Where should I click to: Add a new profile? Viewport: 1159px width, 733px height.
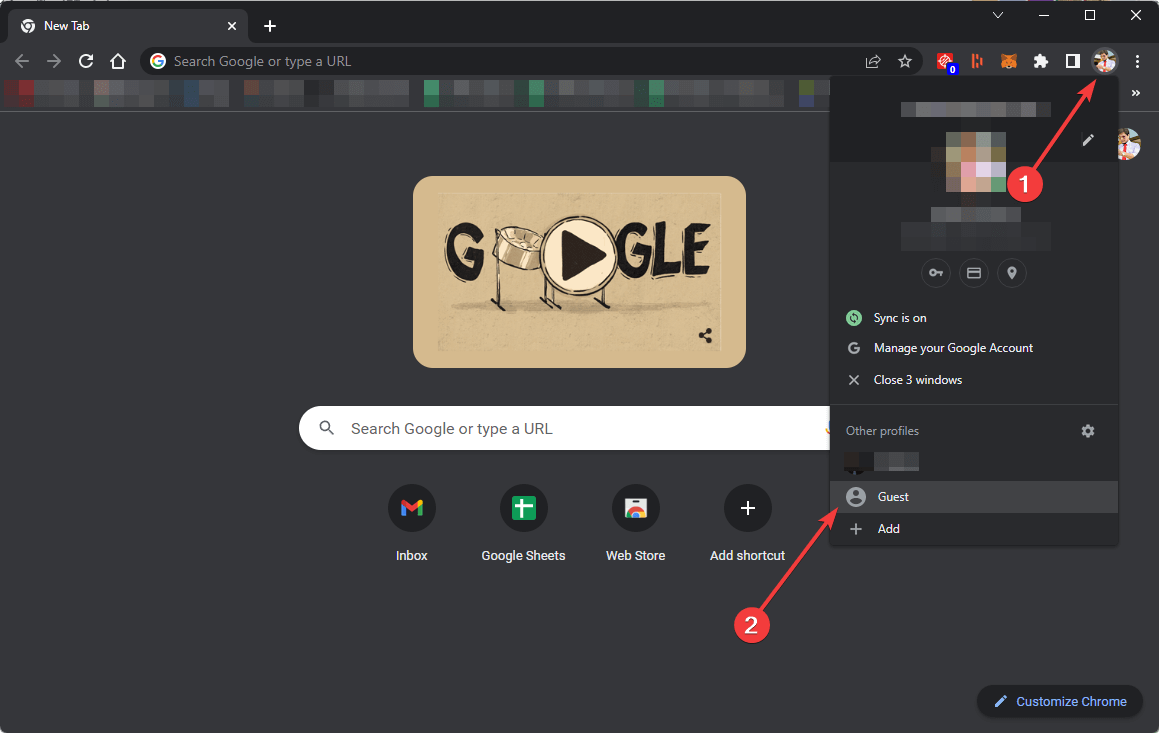pos(974,529)
